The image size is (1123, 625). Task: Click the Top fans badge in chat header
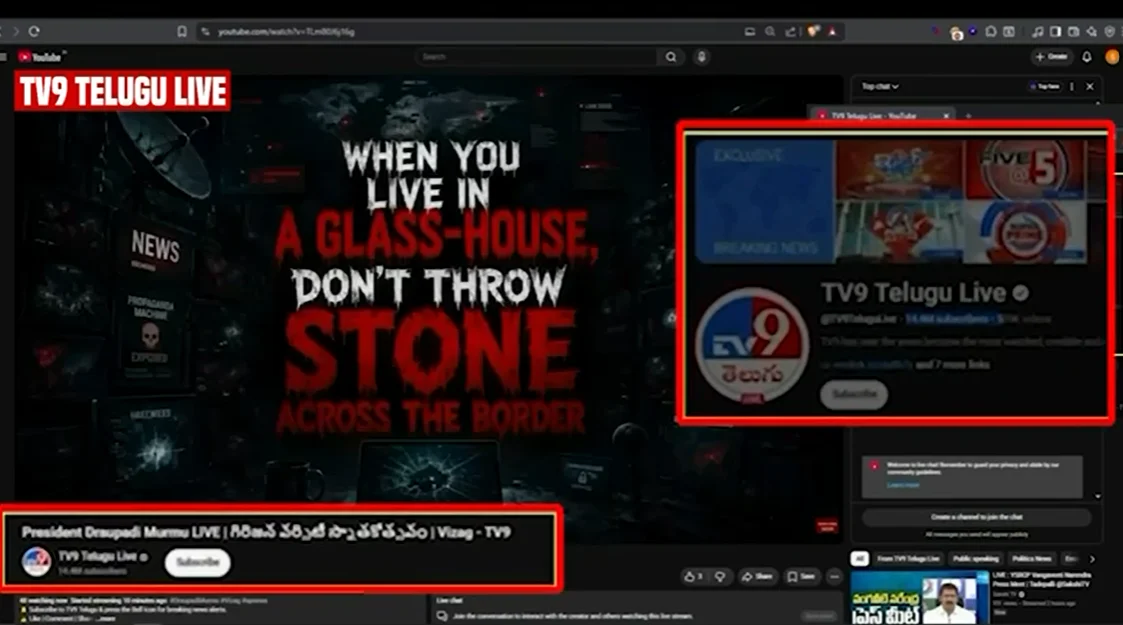coord(1044,87)
